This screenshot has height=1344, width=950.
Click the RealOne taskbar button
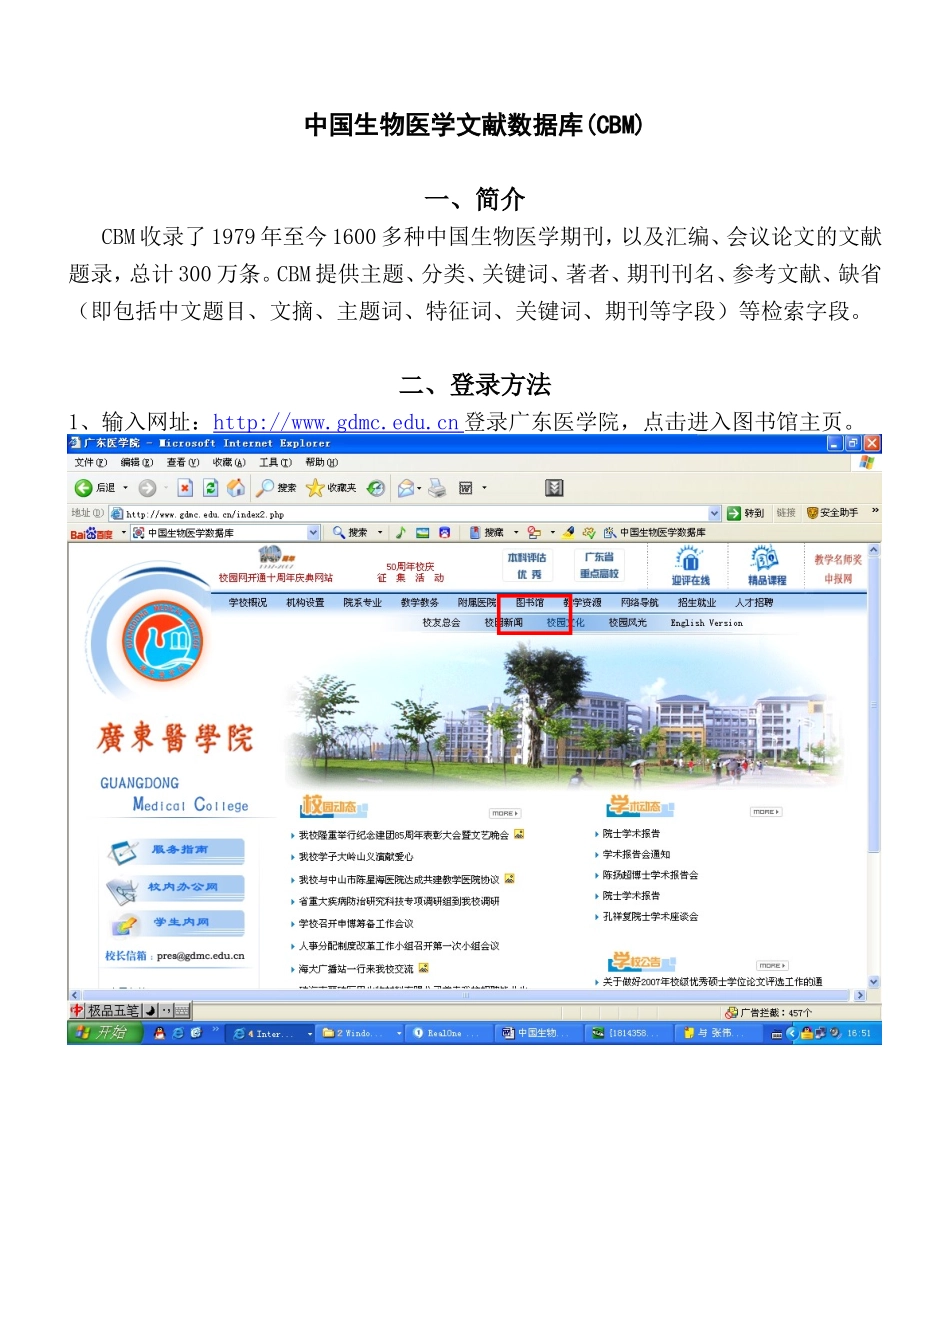[447, 1033]
